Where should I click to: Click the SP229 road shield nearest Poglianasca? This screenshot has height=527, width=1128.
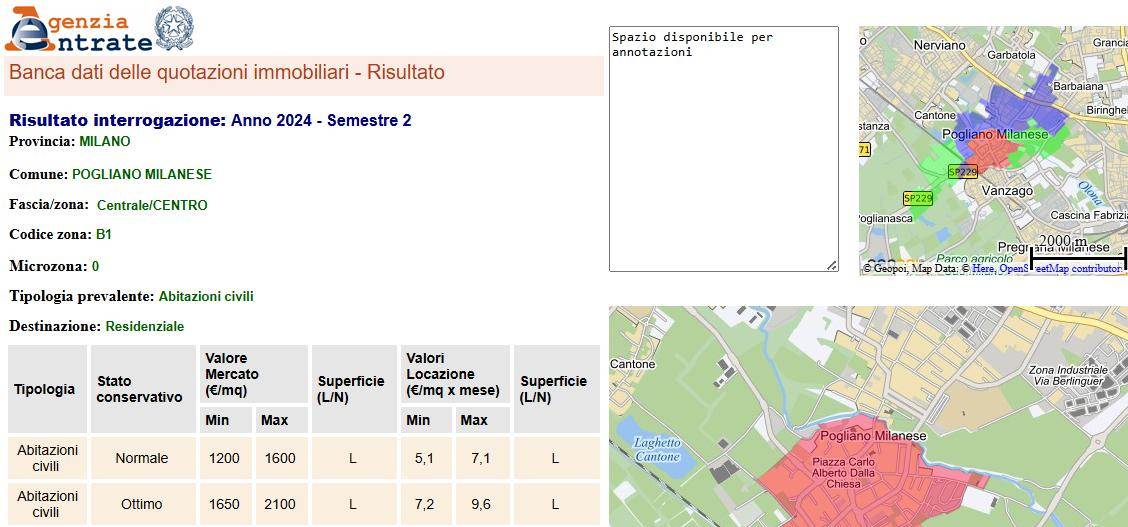click(x=917, y=198)
